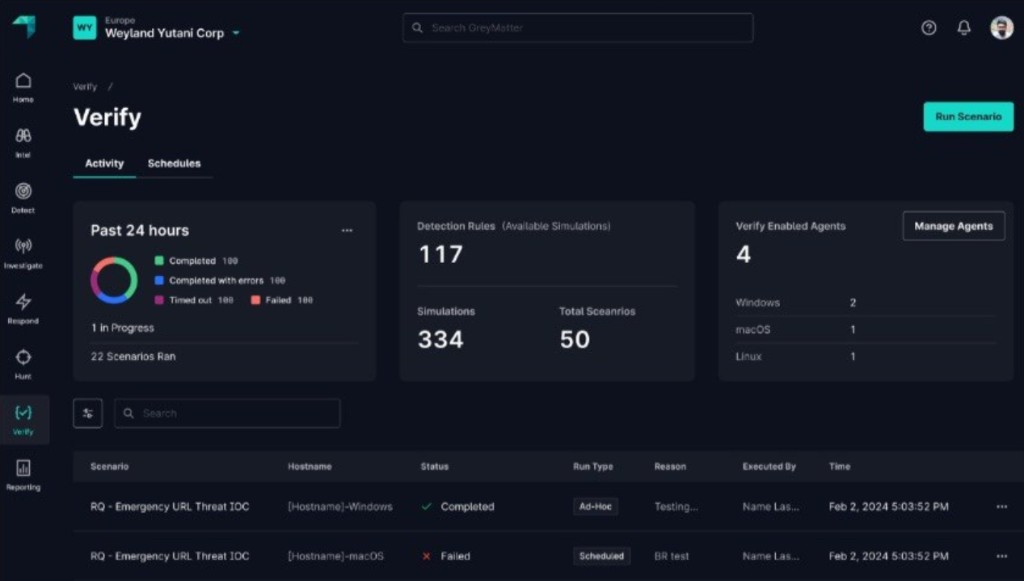Click the blue Completed with errors swatch

pos(159,280)
